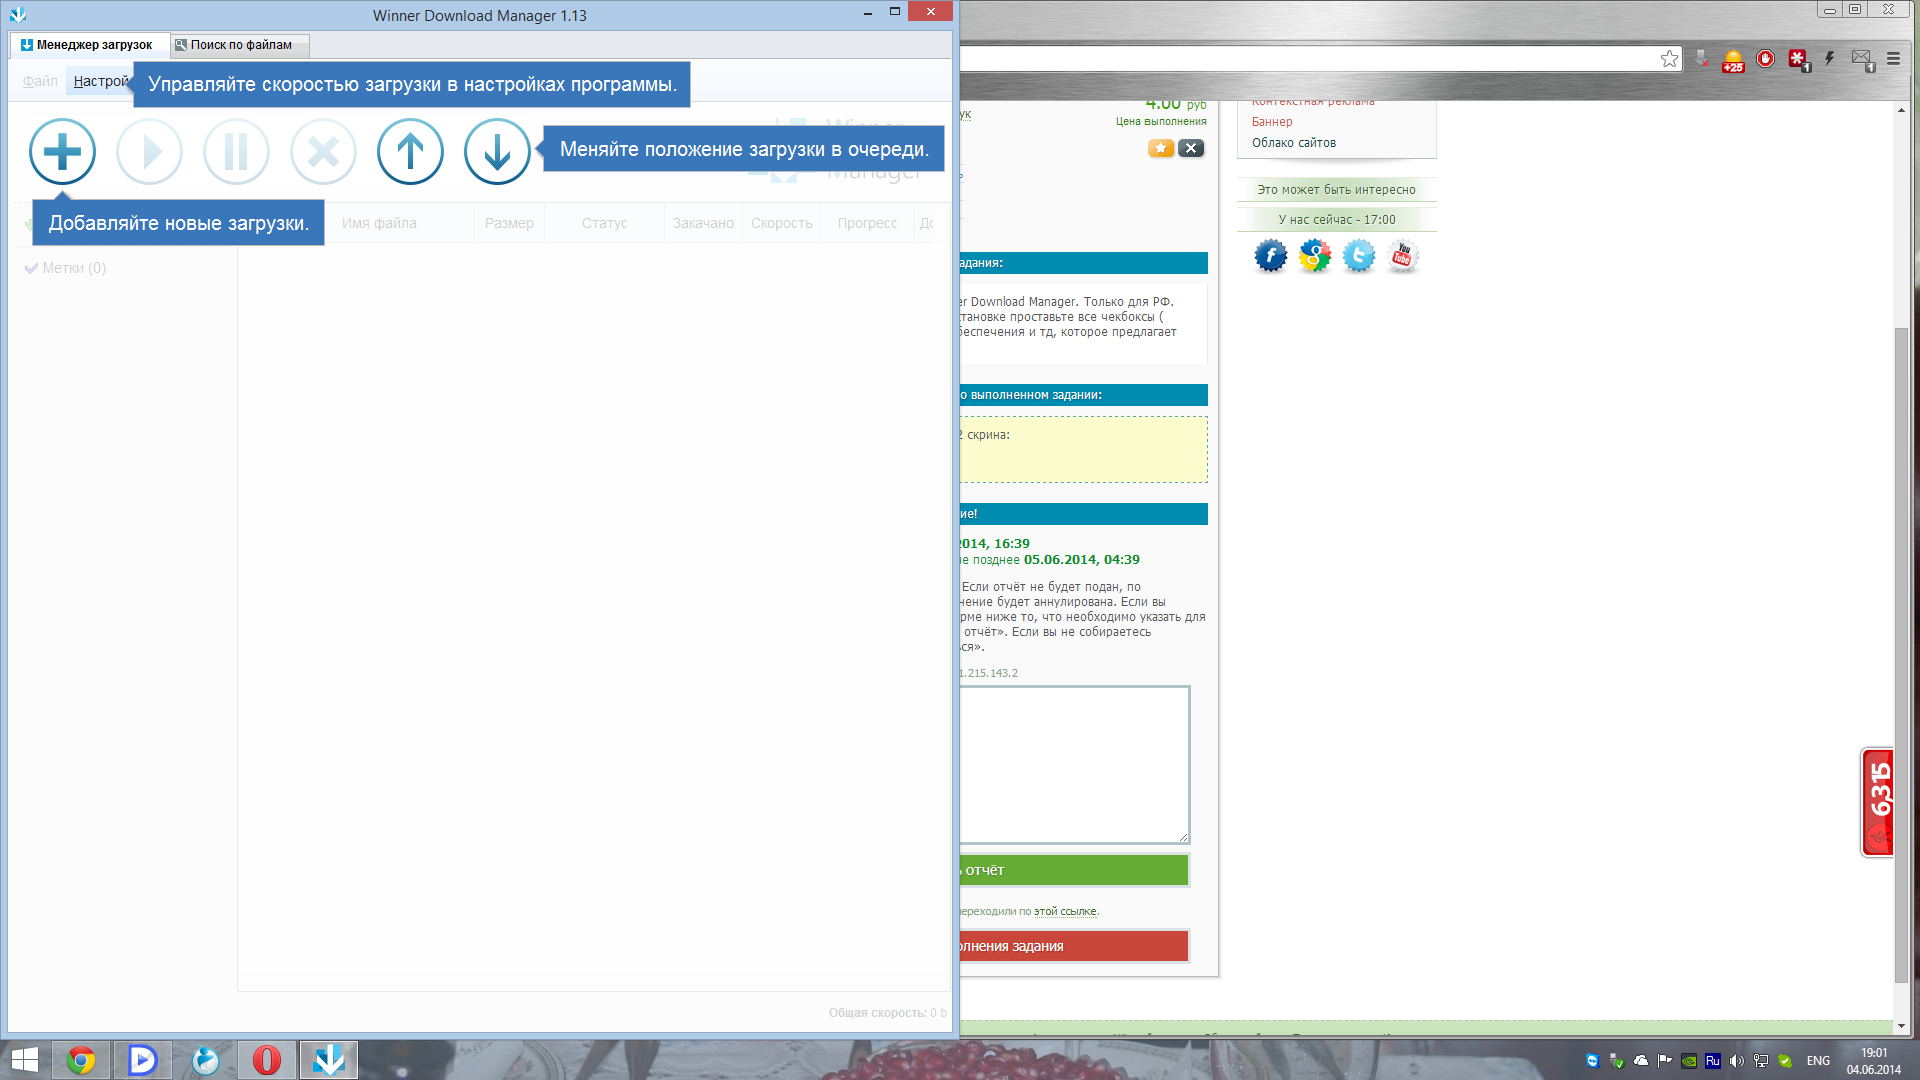Click the add new download plus button
Viewport: 1920px width, 1080px height.
(62, 152)
